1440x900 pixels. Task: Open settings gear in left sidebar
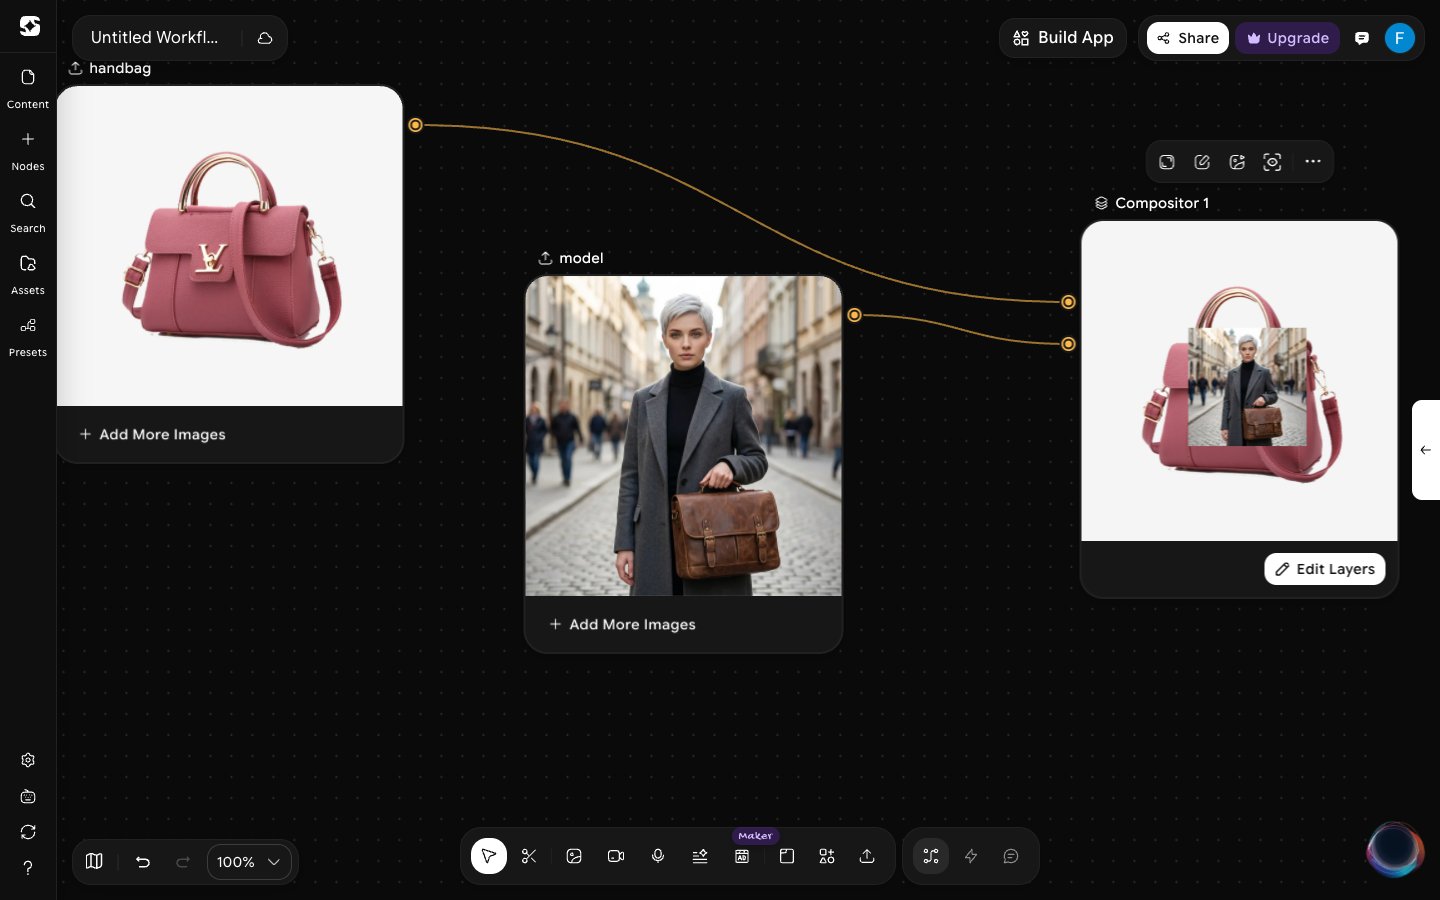coord(28,760)
